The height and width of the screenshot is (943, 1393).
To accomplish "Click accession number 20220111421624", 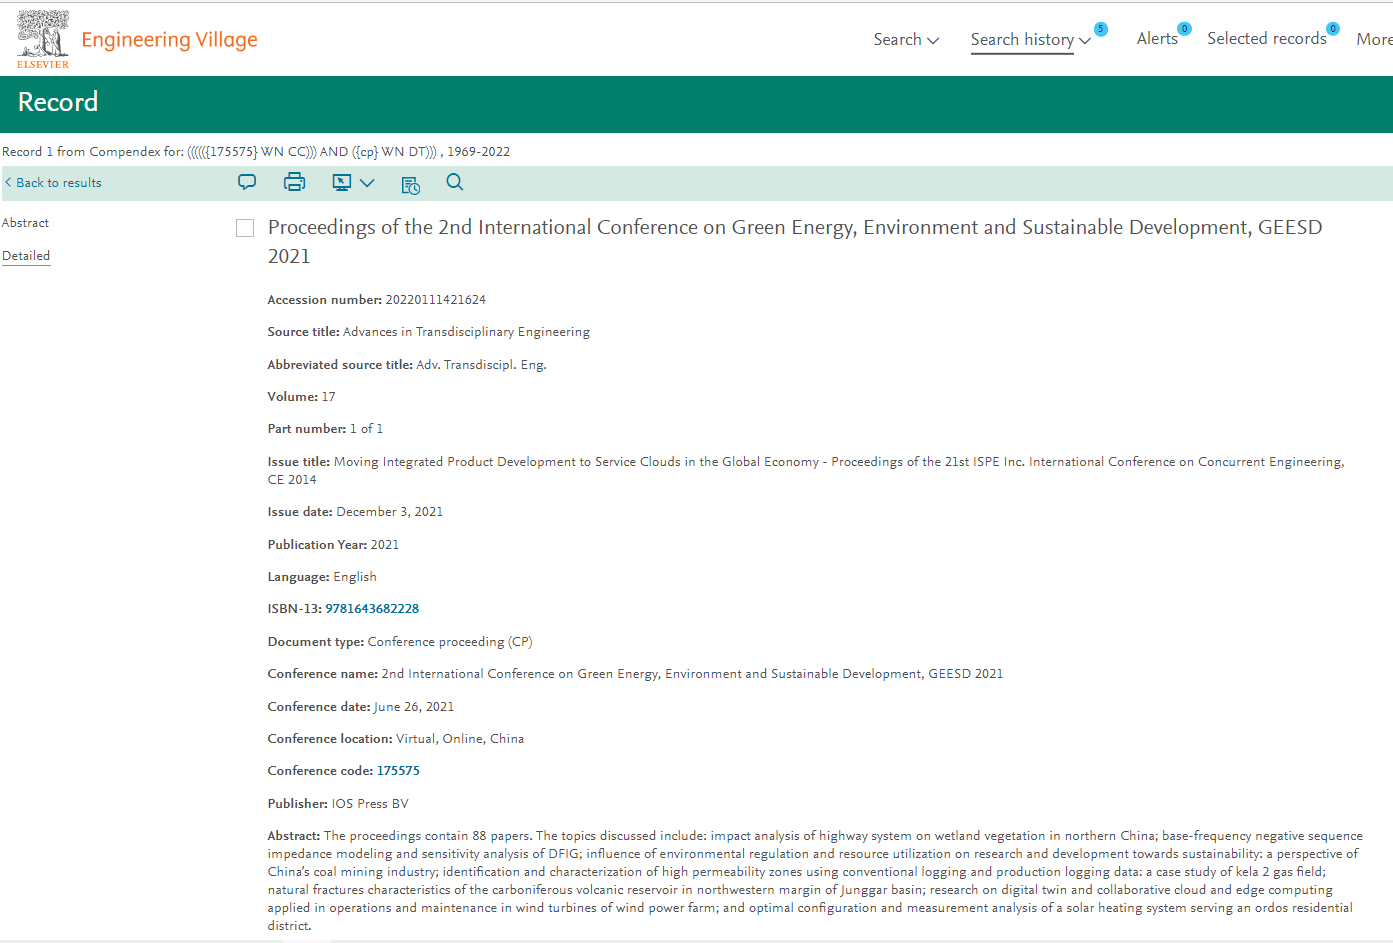I will click(x=435, y=300).
